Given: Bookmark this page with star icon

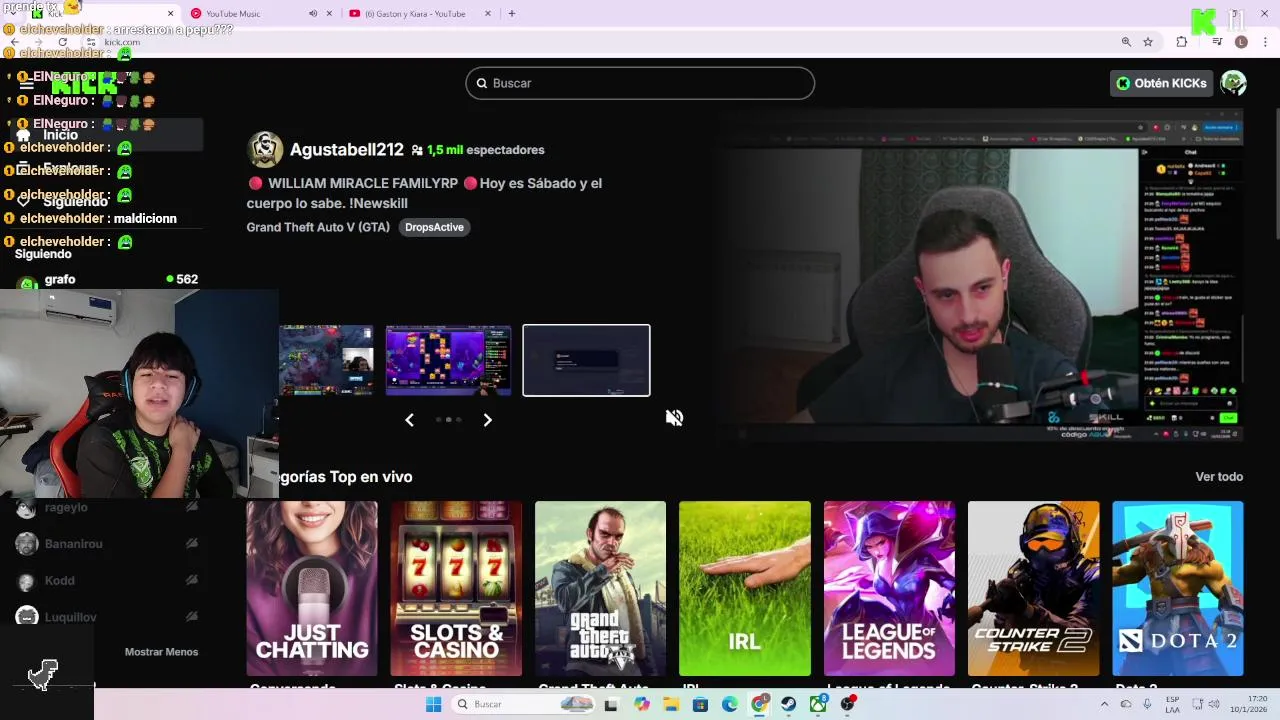Looking at the screenshot, I should tap(1148, 42).
